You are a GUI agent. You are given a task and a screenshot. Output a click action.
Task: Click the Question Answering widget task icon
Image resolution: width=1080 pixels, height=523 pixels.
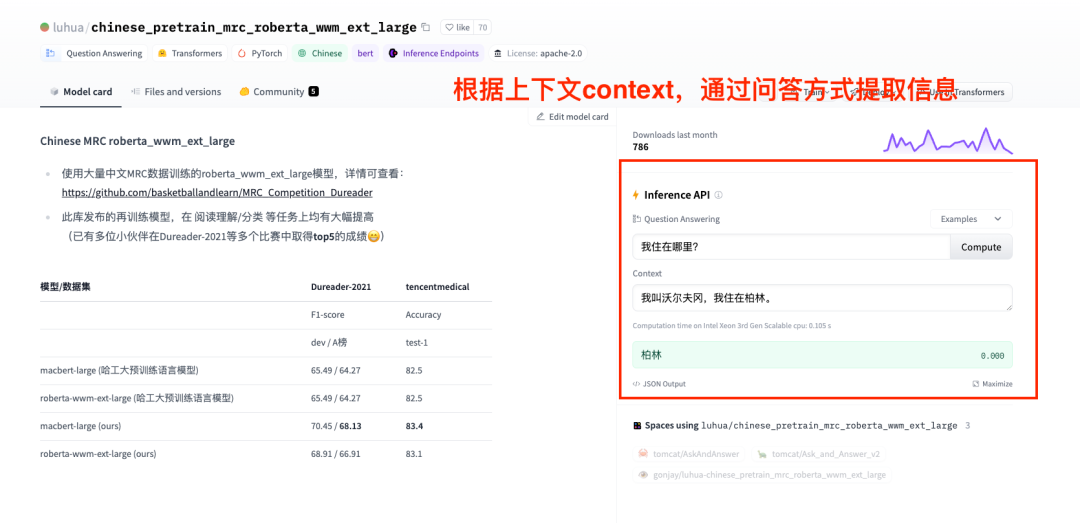[x=636, y=219]
